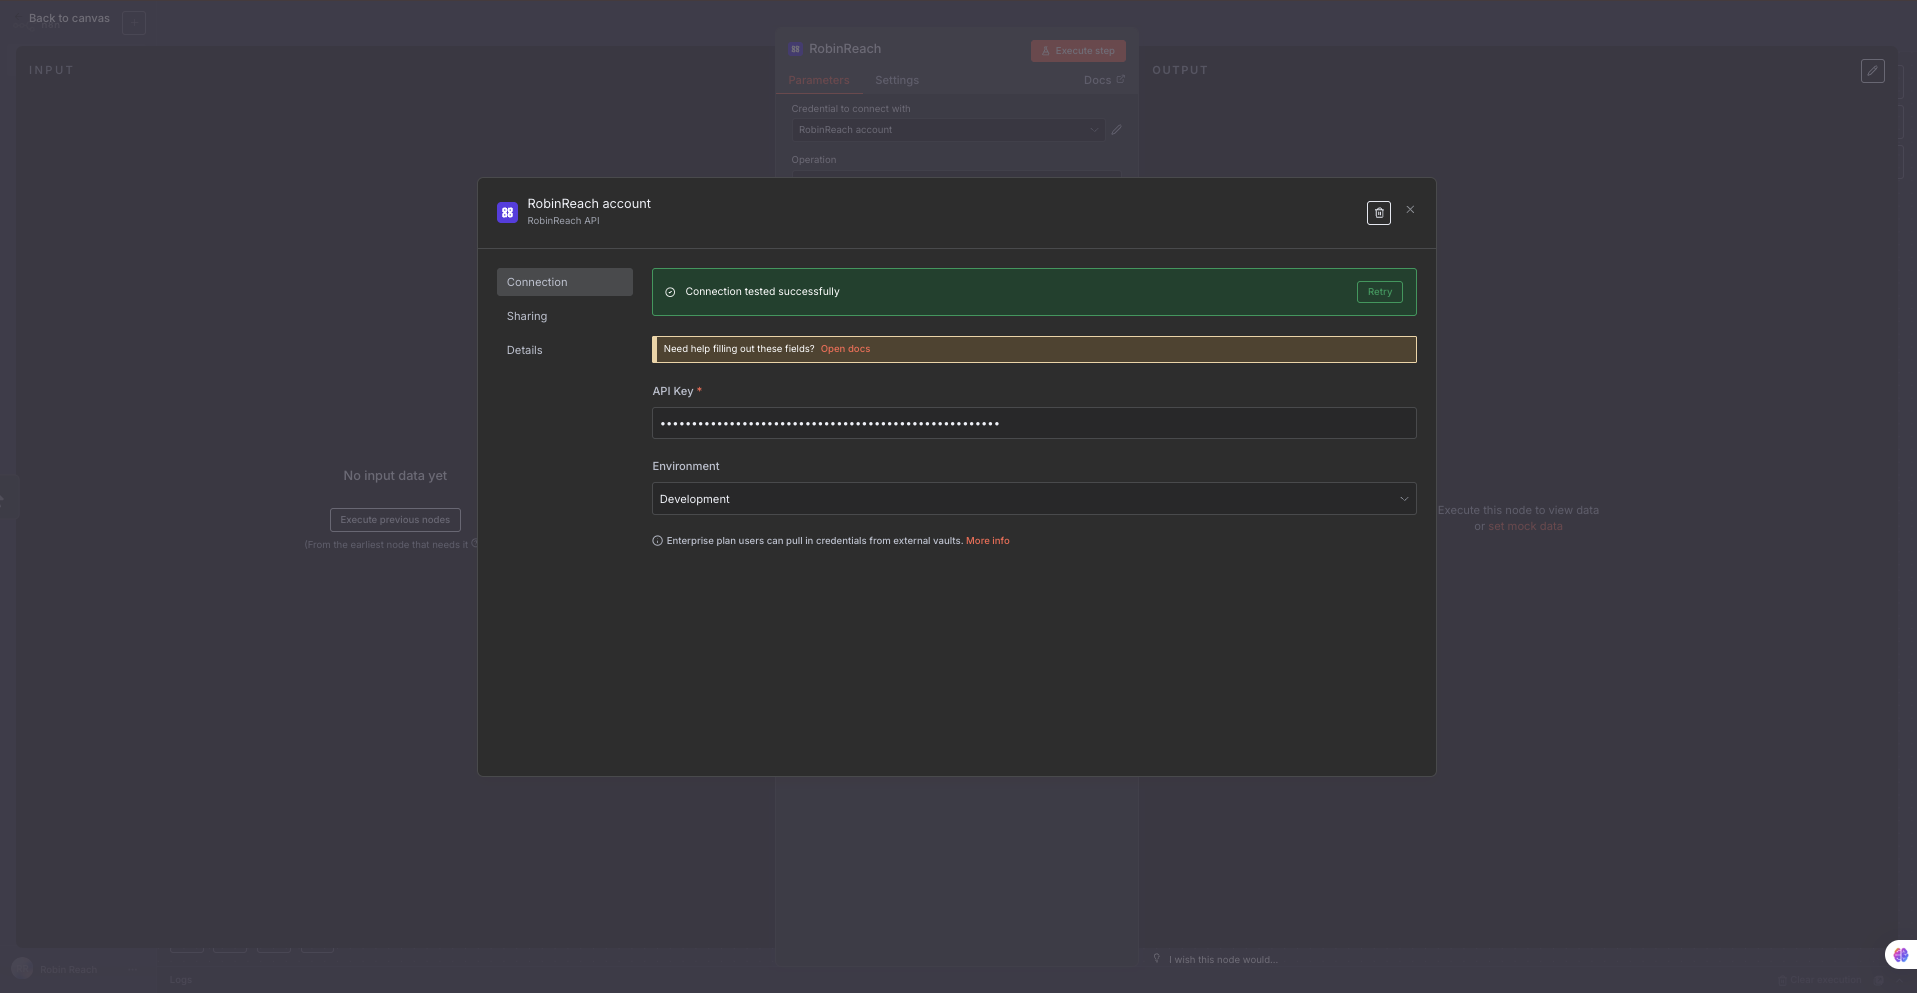Select the Connection tab in the credential dialog

[564, 282]
